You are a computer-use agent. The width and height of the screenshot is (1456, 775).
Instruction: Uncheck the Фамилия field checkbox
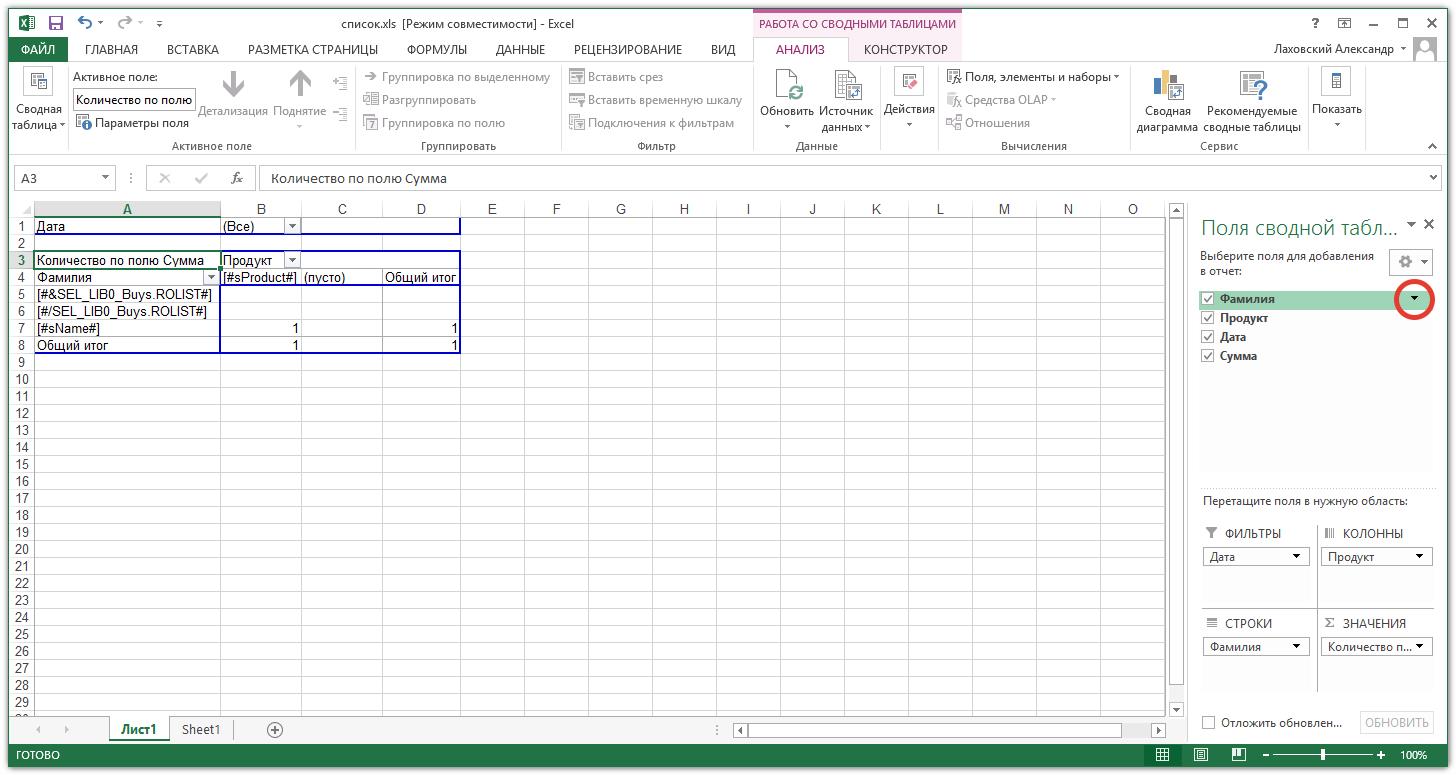pos(1208,299)
